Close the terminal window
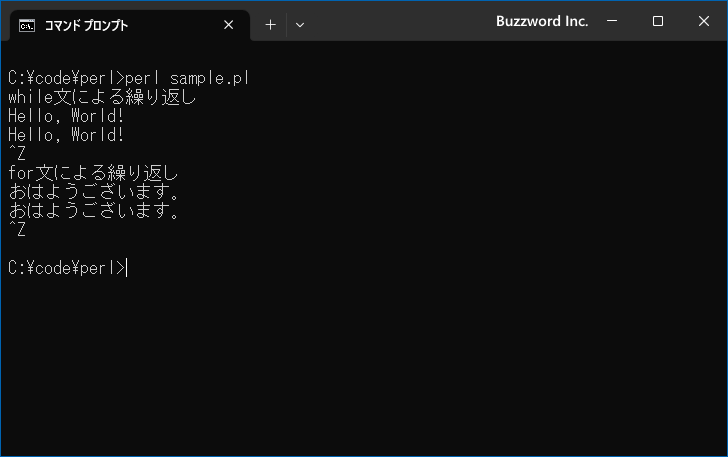This screenshot has height=457, width=728. (x=704, y=21)
